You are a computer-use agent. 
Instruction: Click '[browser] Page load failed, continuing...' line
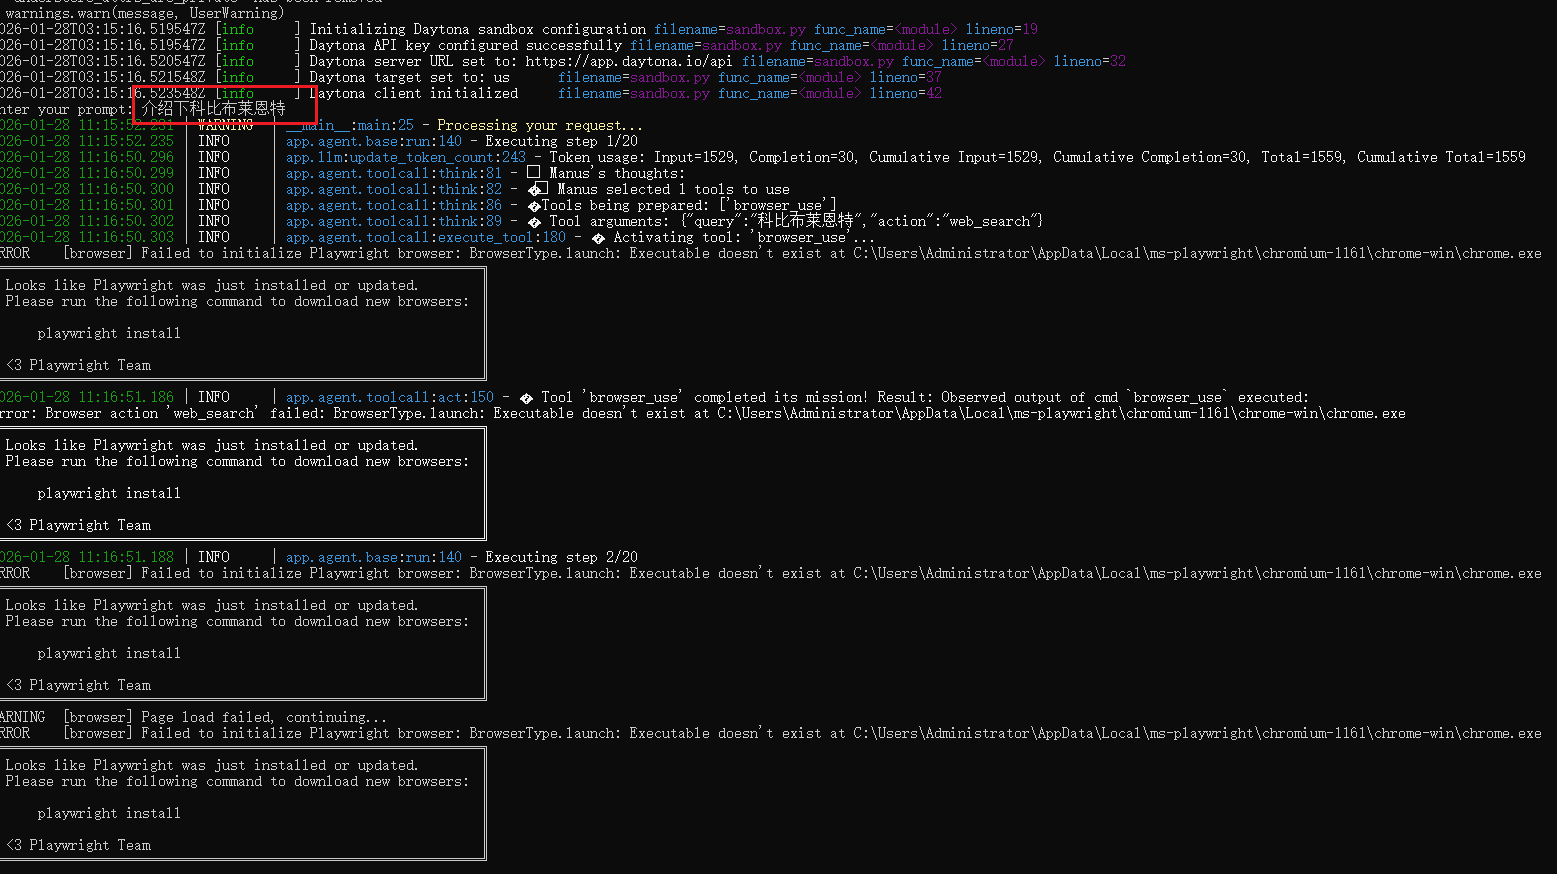tap(225, 717)
